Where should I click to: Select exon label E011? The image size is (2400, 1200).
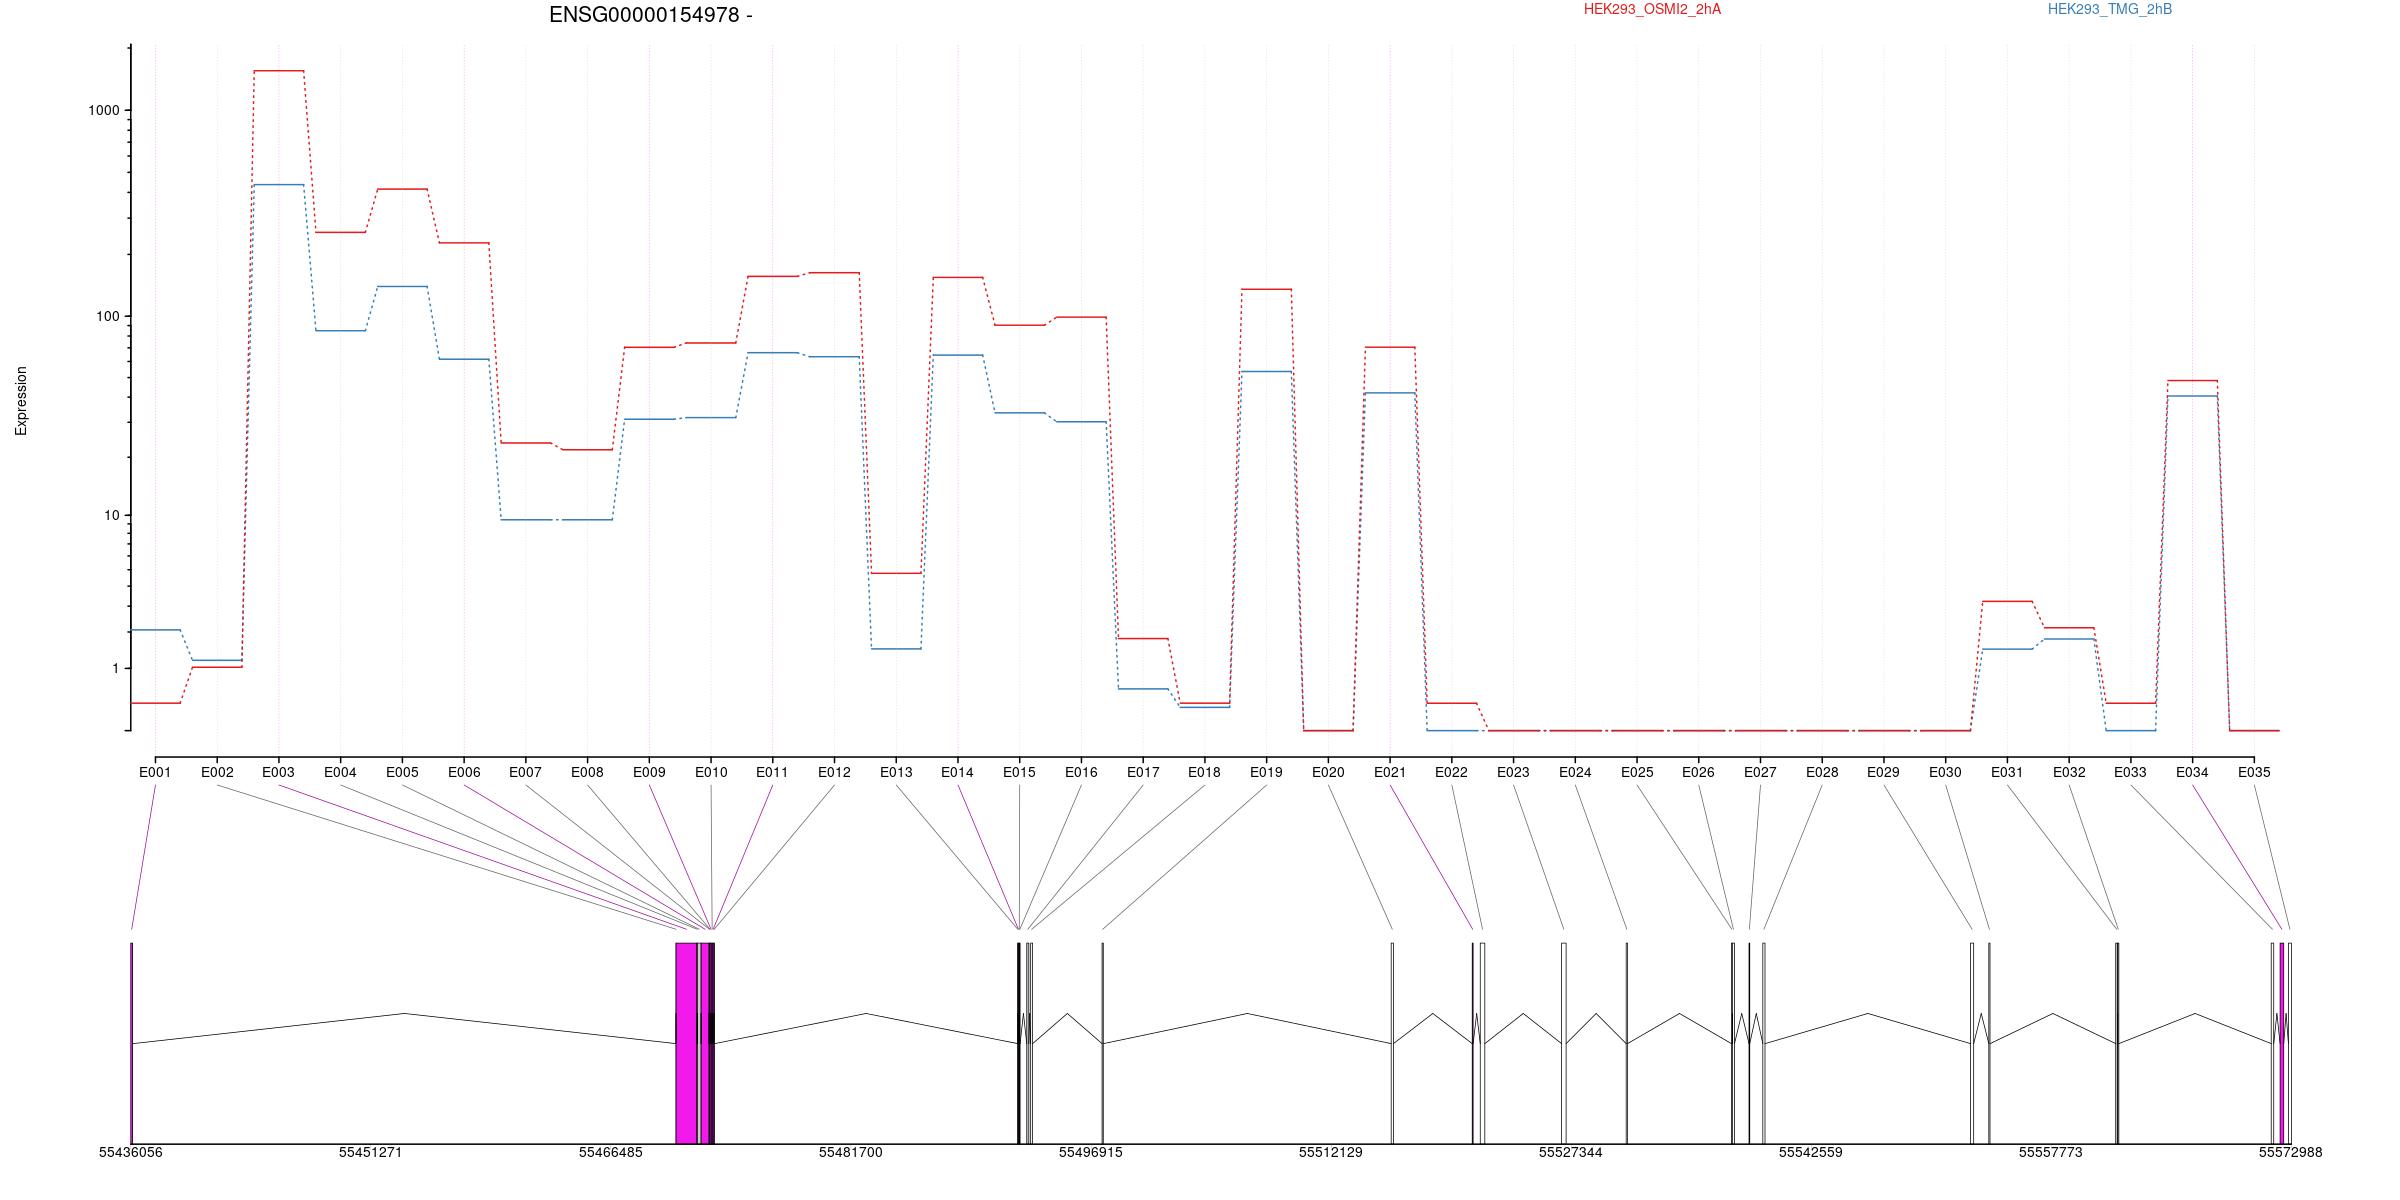(772, 772)
